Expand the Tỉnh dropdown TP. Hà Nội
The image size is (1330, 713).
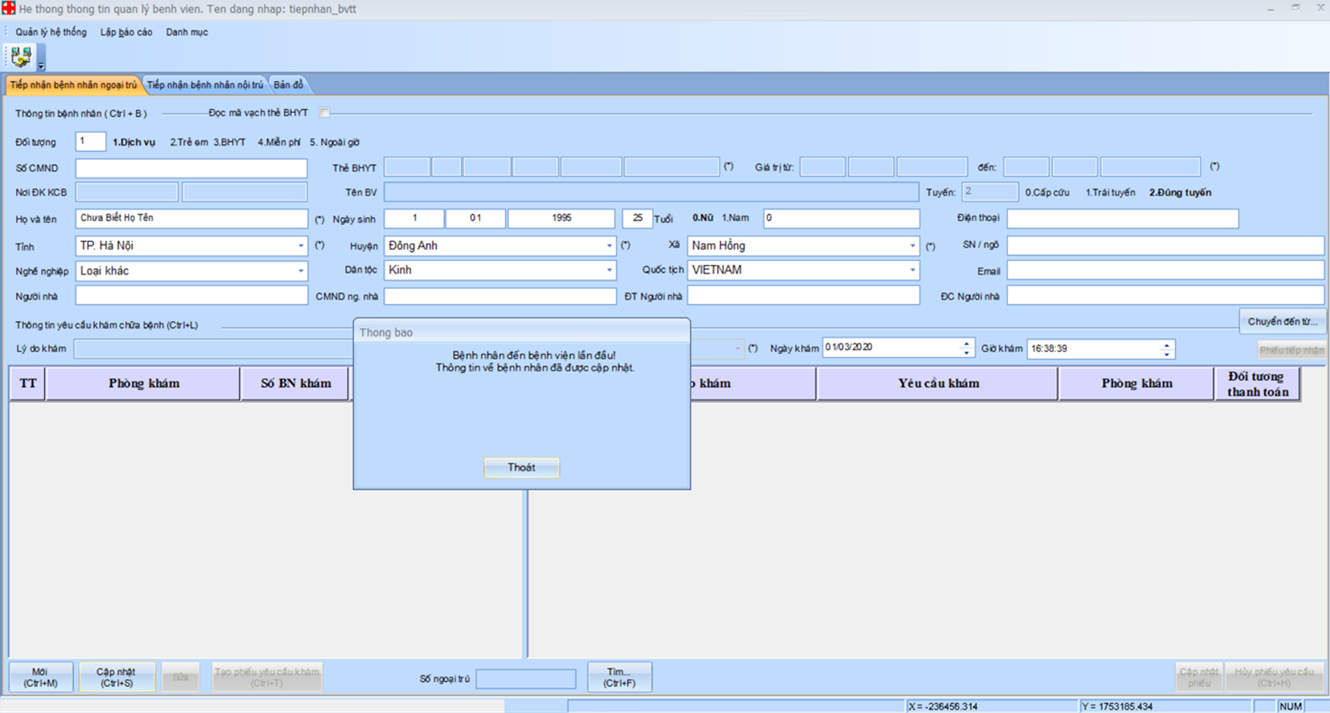pos(301,245)
